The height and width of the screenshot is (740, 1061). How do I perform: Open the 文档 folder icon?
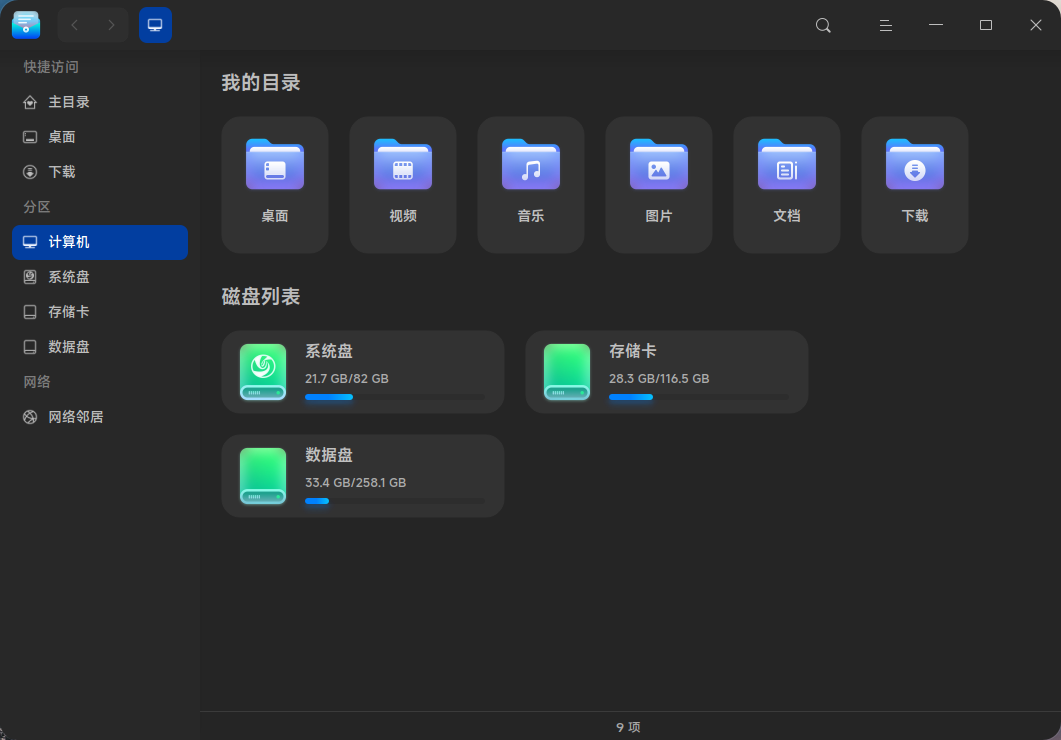tap(786, 164)
